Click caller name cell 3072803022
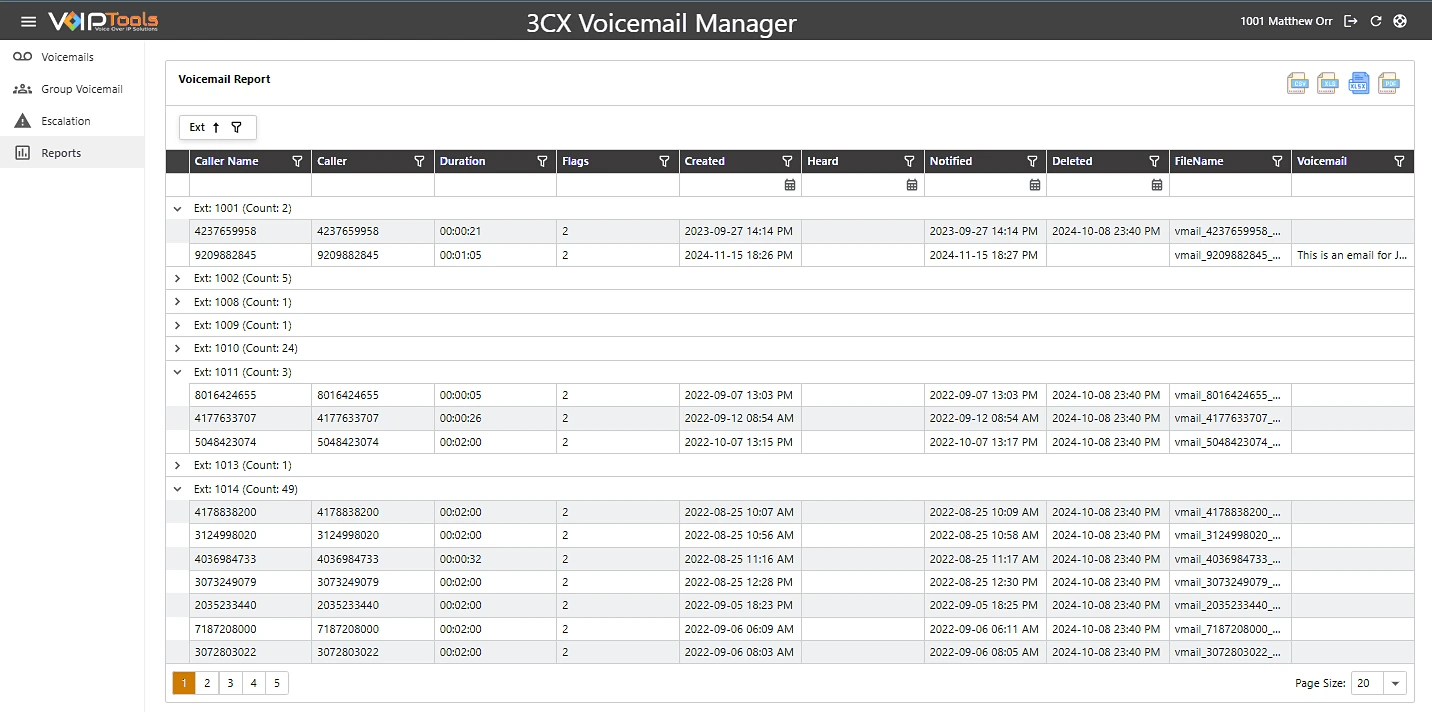The width and height of the screenshot is (1432, 712). (250, 652)
